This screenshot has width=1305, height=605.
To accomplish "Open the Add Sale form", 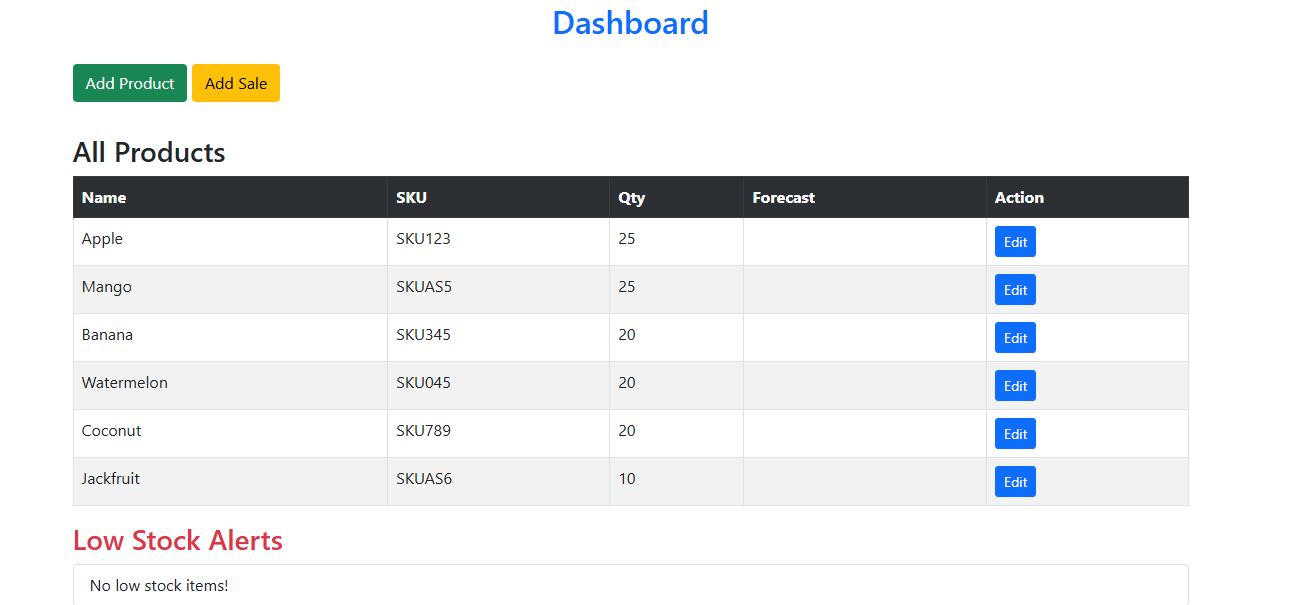I will [236, 83].
